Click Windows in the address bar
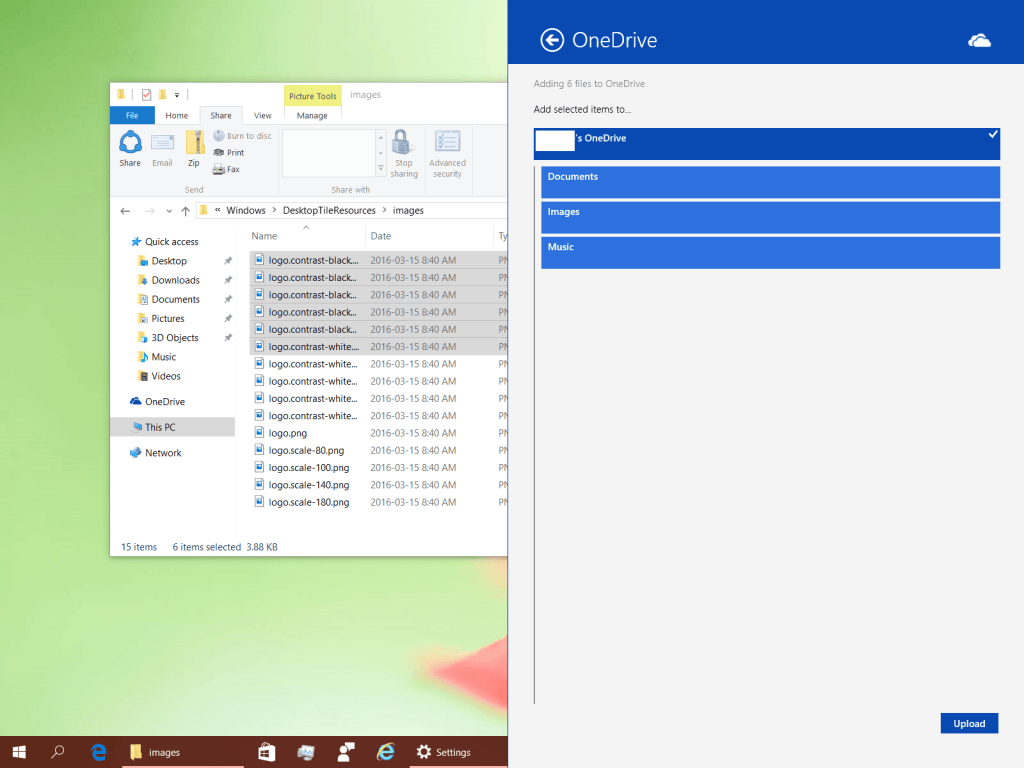 pyautogui.click(x=246, y=210)
